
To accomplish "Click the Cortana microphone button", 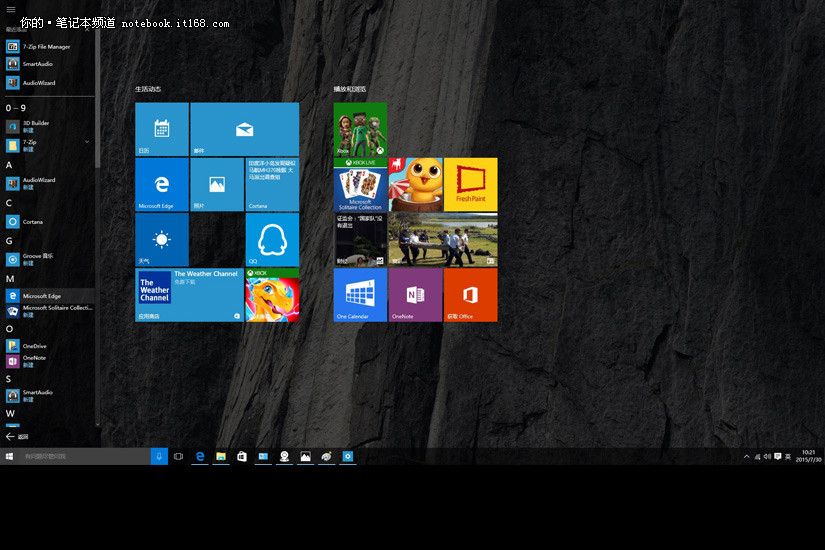I will [x=159, y=456].
